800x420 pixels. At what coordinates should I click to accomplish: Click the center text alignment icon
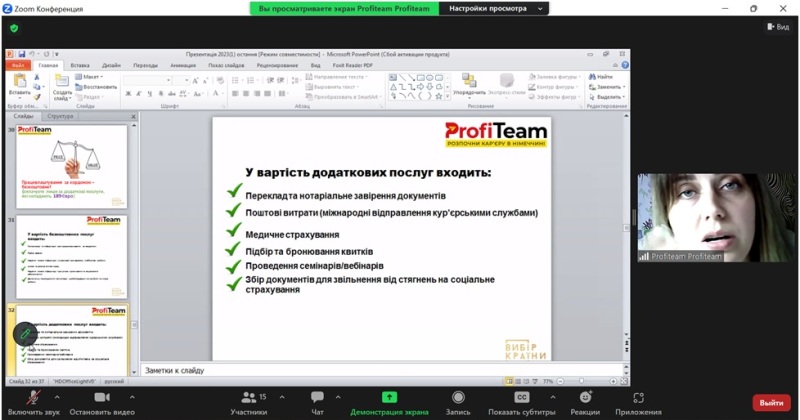tap(246, 93)
